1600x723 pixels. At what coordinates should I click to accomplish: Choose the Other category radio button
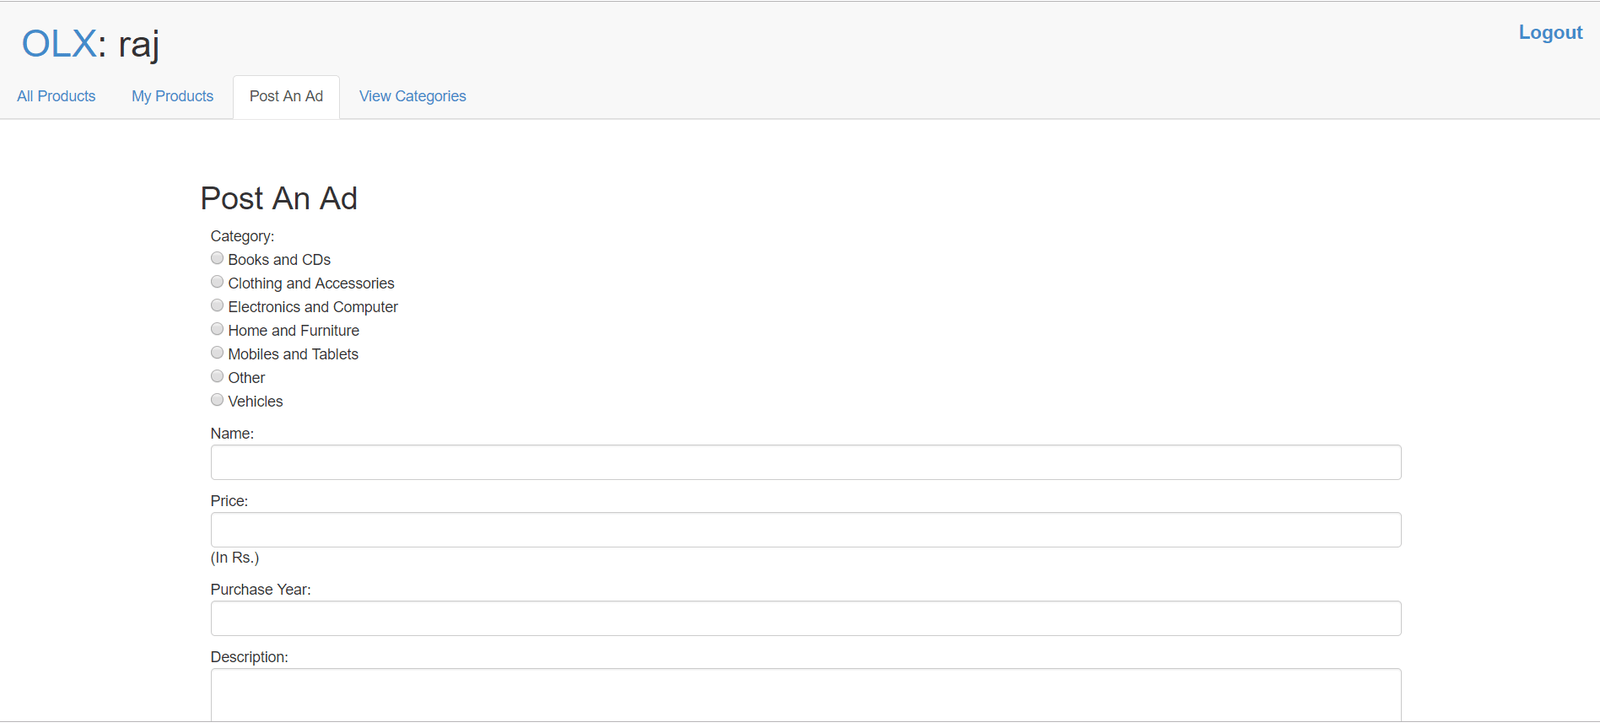(x=217, y=376)
